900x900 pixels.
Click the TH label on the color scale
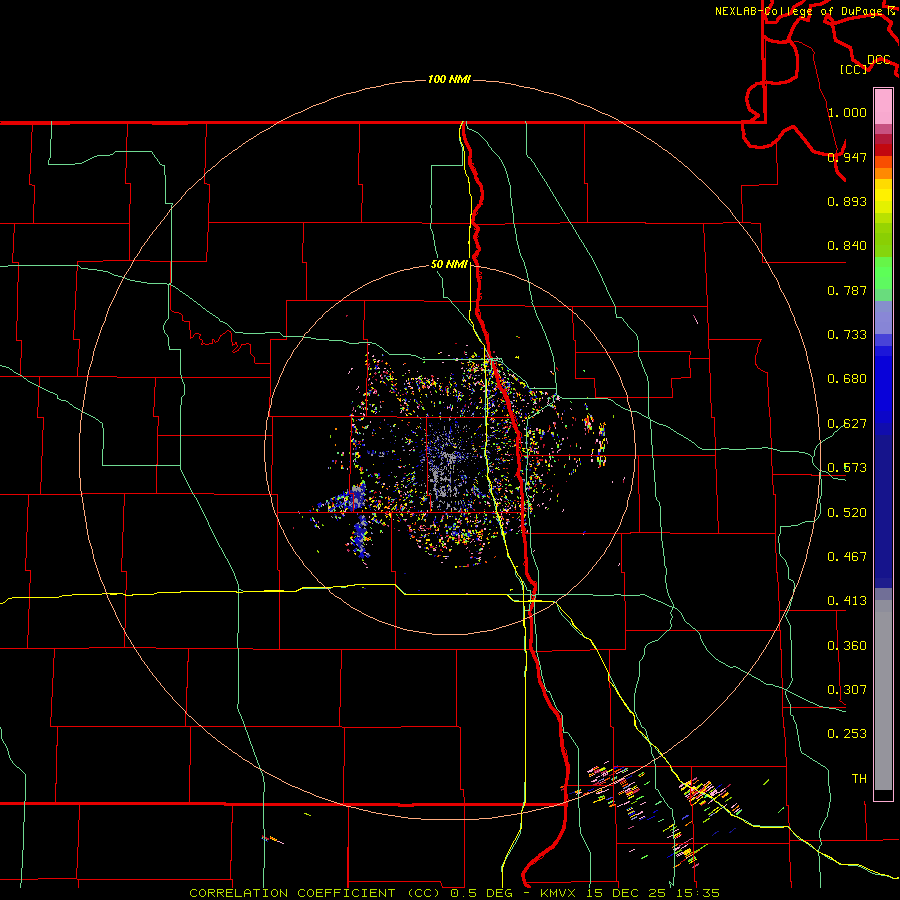click(x=859, y=779)
